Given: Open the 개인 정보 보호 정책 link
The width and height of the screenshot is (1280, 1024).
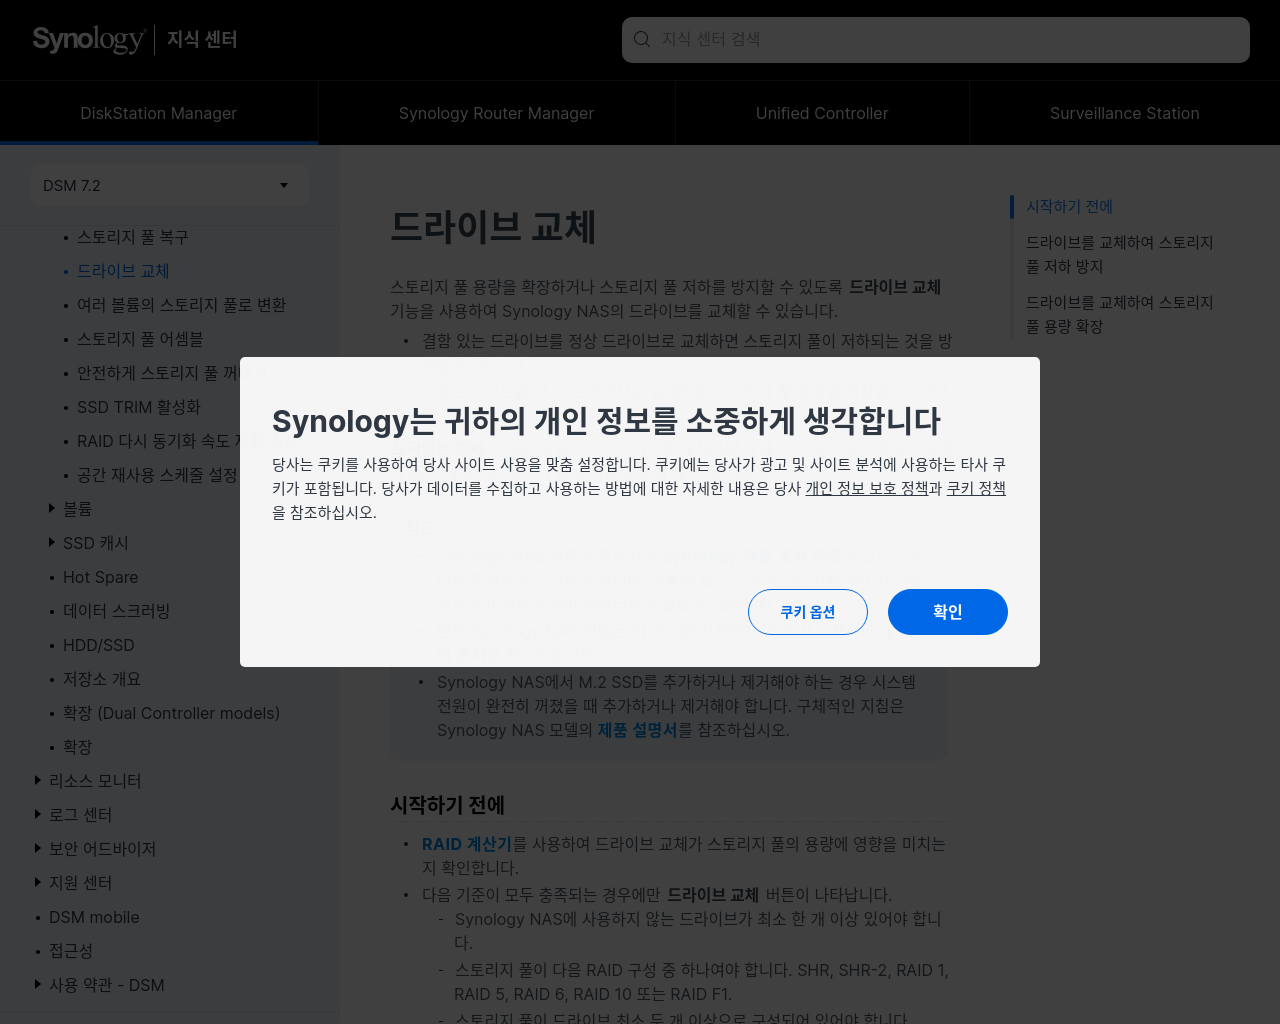Looking at the screenshot, I should 867,488.
